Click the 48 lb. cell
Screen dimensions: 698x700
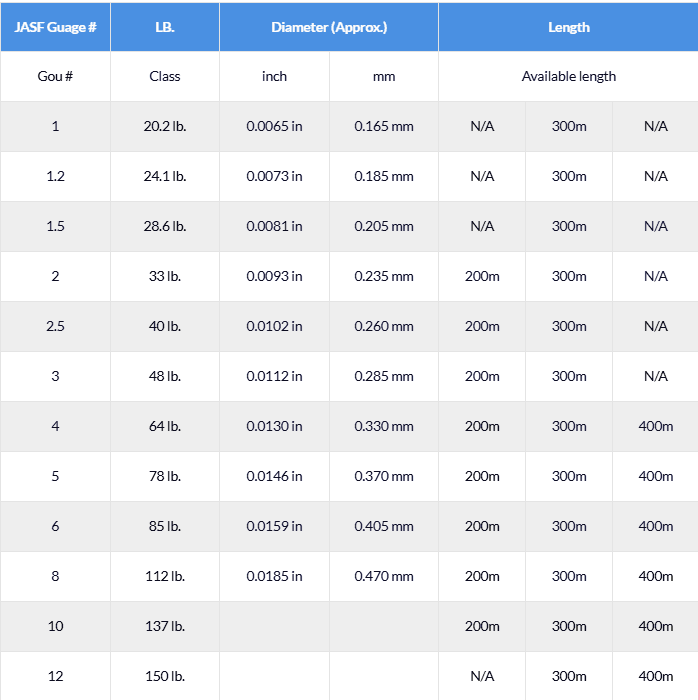(165, 376)
